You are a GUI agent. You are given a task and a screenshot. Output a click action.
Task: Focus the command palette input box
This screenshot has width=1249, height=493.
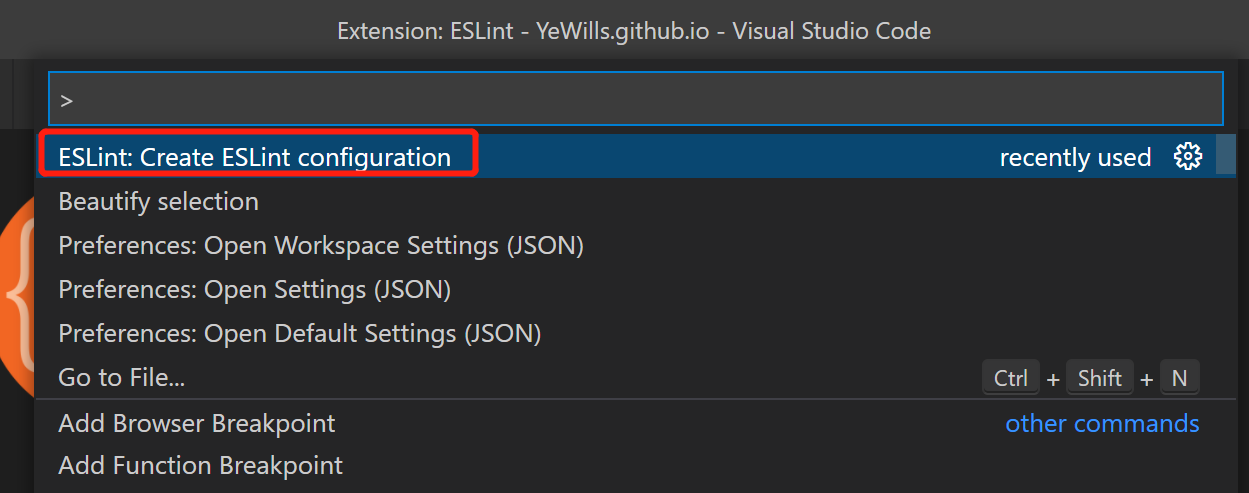click(x=640, y=99)
